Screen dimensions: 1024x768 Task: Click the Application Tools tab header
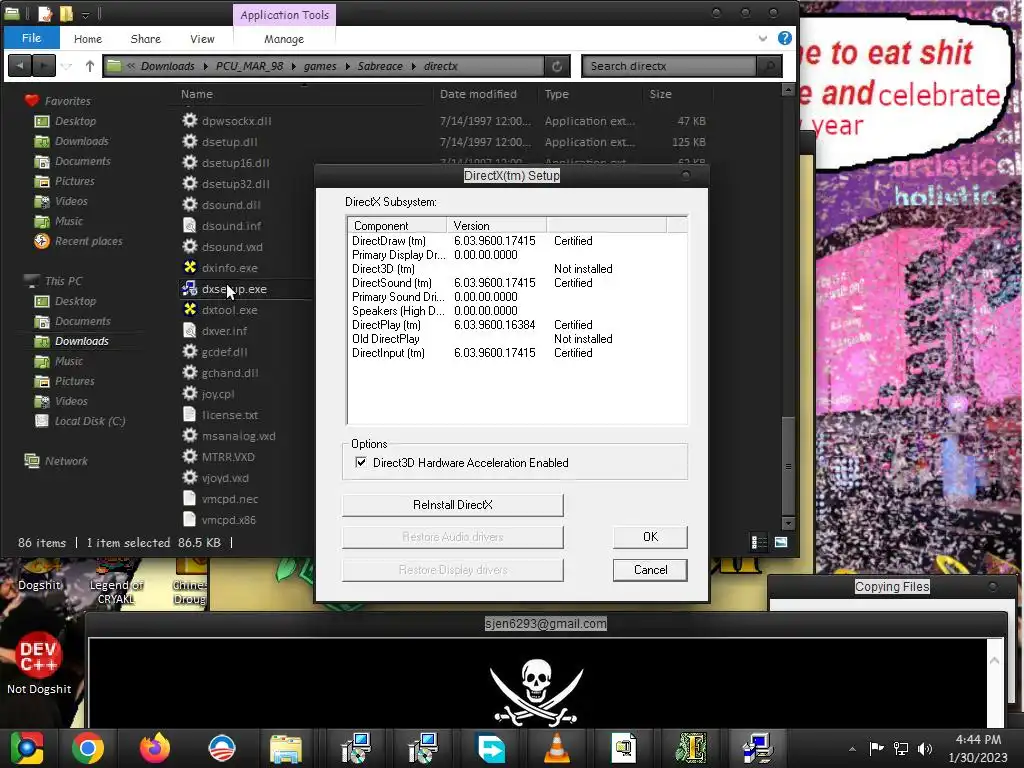[x=285, y=14]
